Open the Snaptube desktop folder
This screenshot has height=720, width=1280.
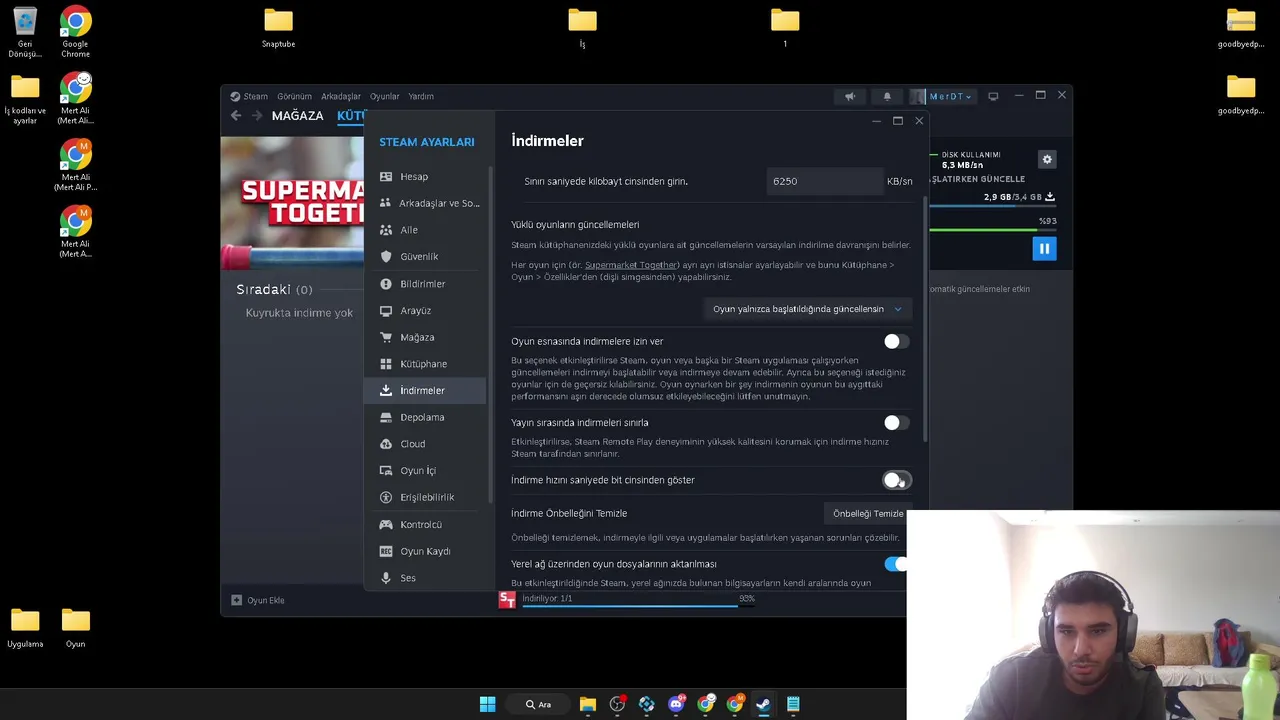point(278,28)
